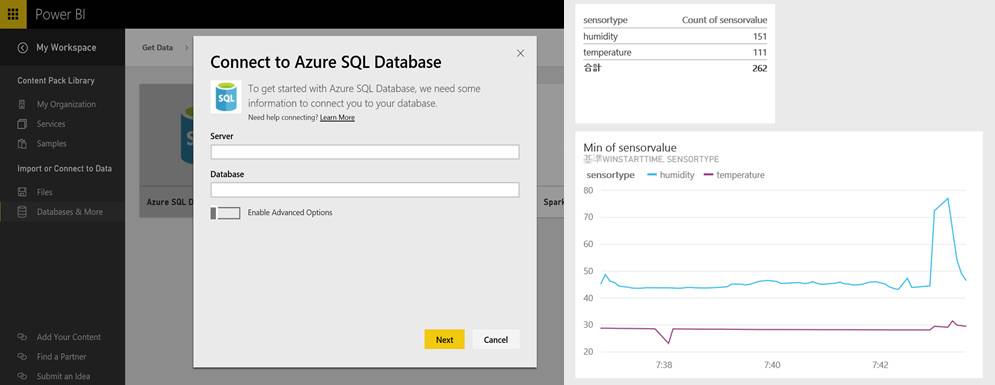Screen dimensions: 995x385
Task: Cancel the database connection dialog
Action: coord(496,339)
